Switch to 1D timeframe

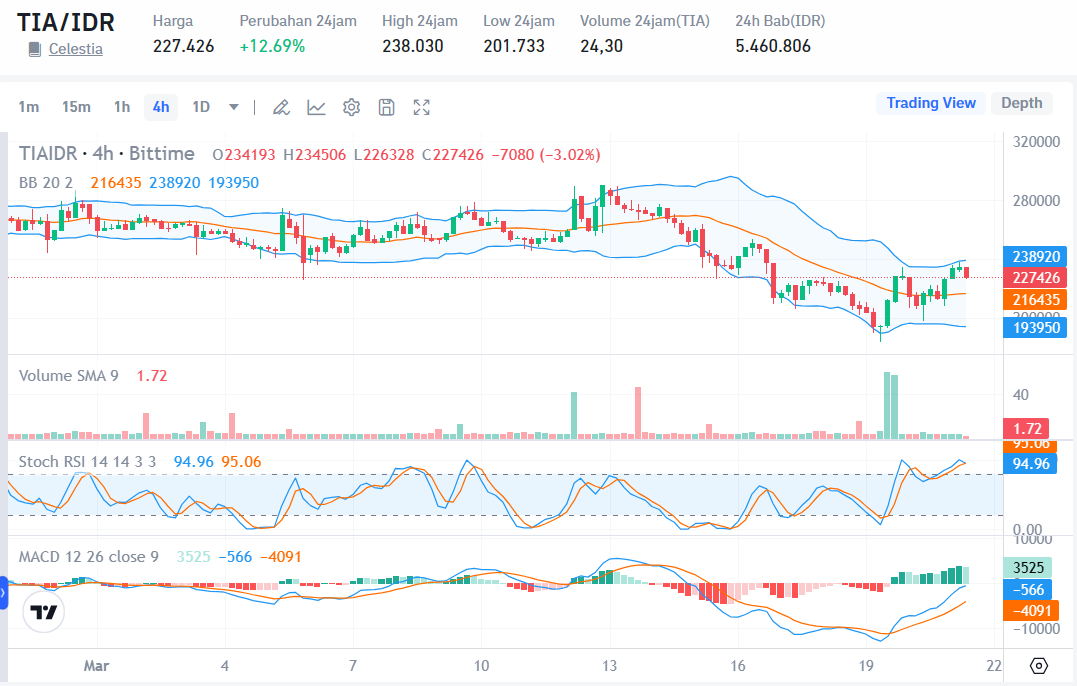pyautogui.click(x=201, y=107)
